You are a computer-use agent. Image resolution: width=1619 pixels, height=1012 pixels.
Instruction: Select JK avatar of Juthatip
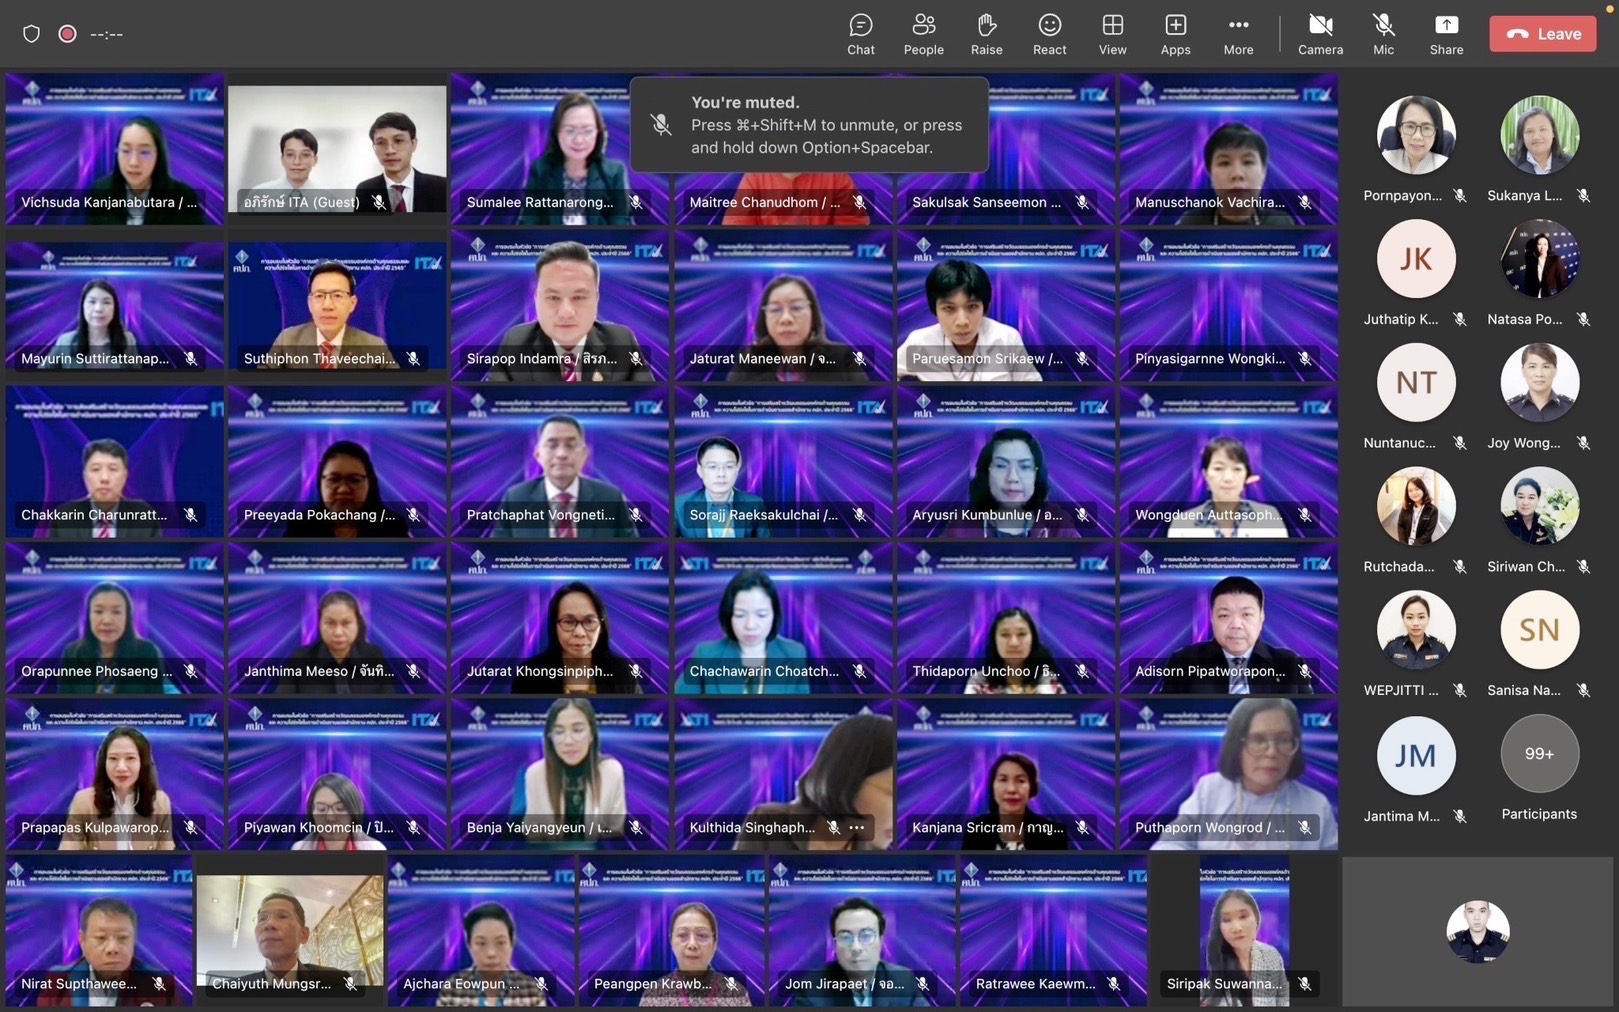click(1415, 259)
